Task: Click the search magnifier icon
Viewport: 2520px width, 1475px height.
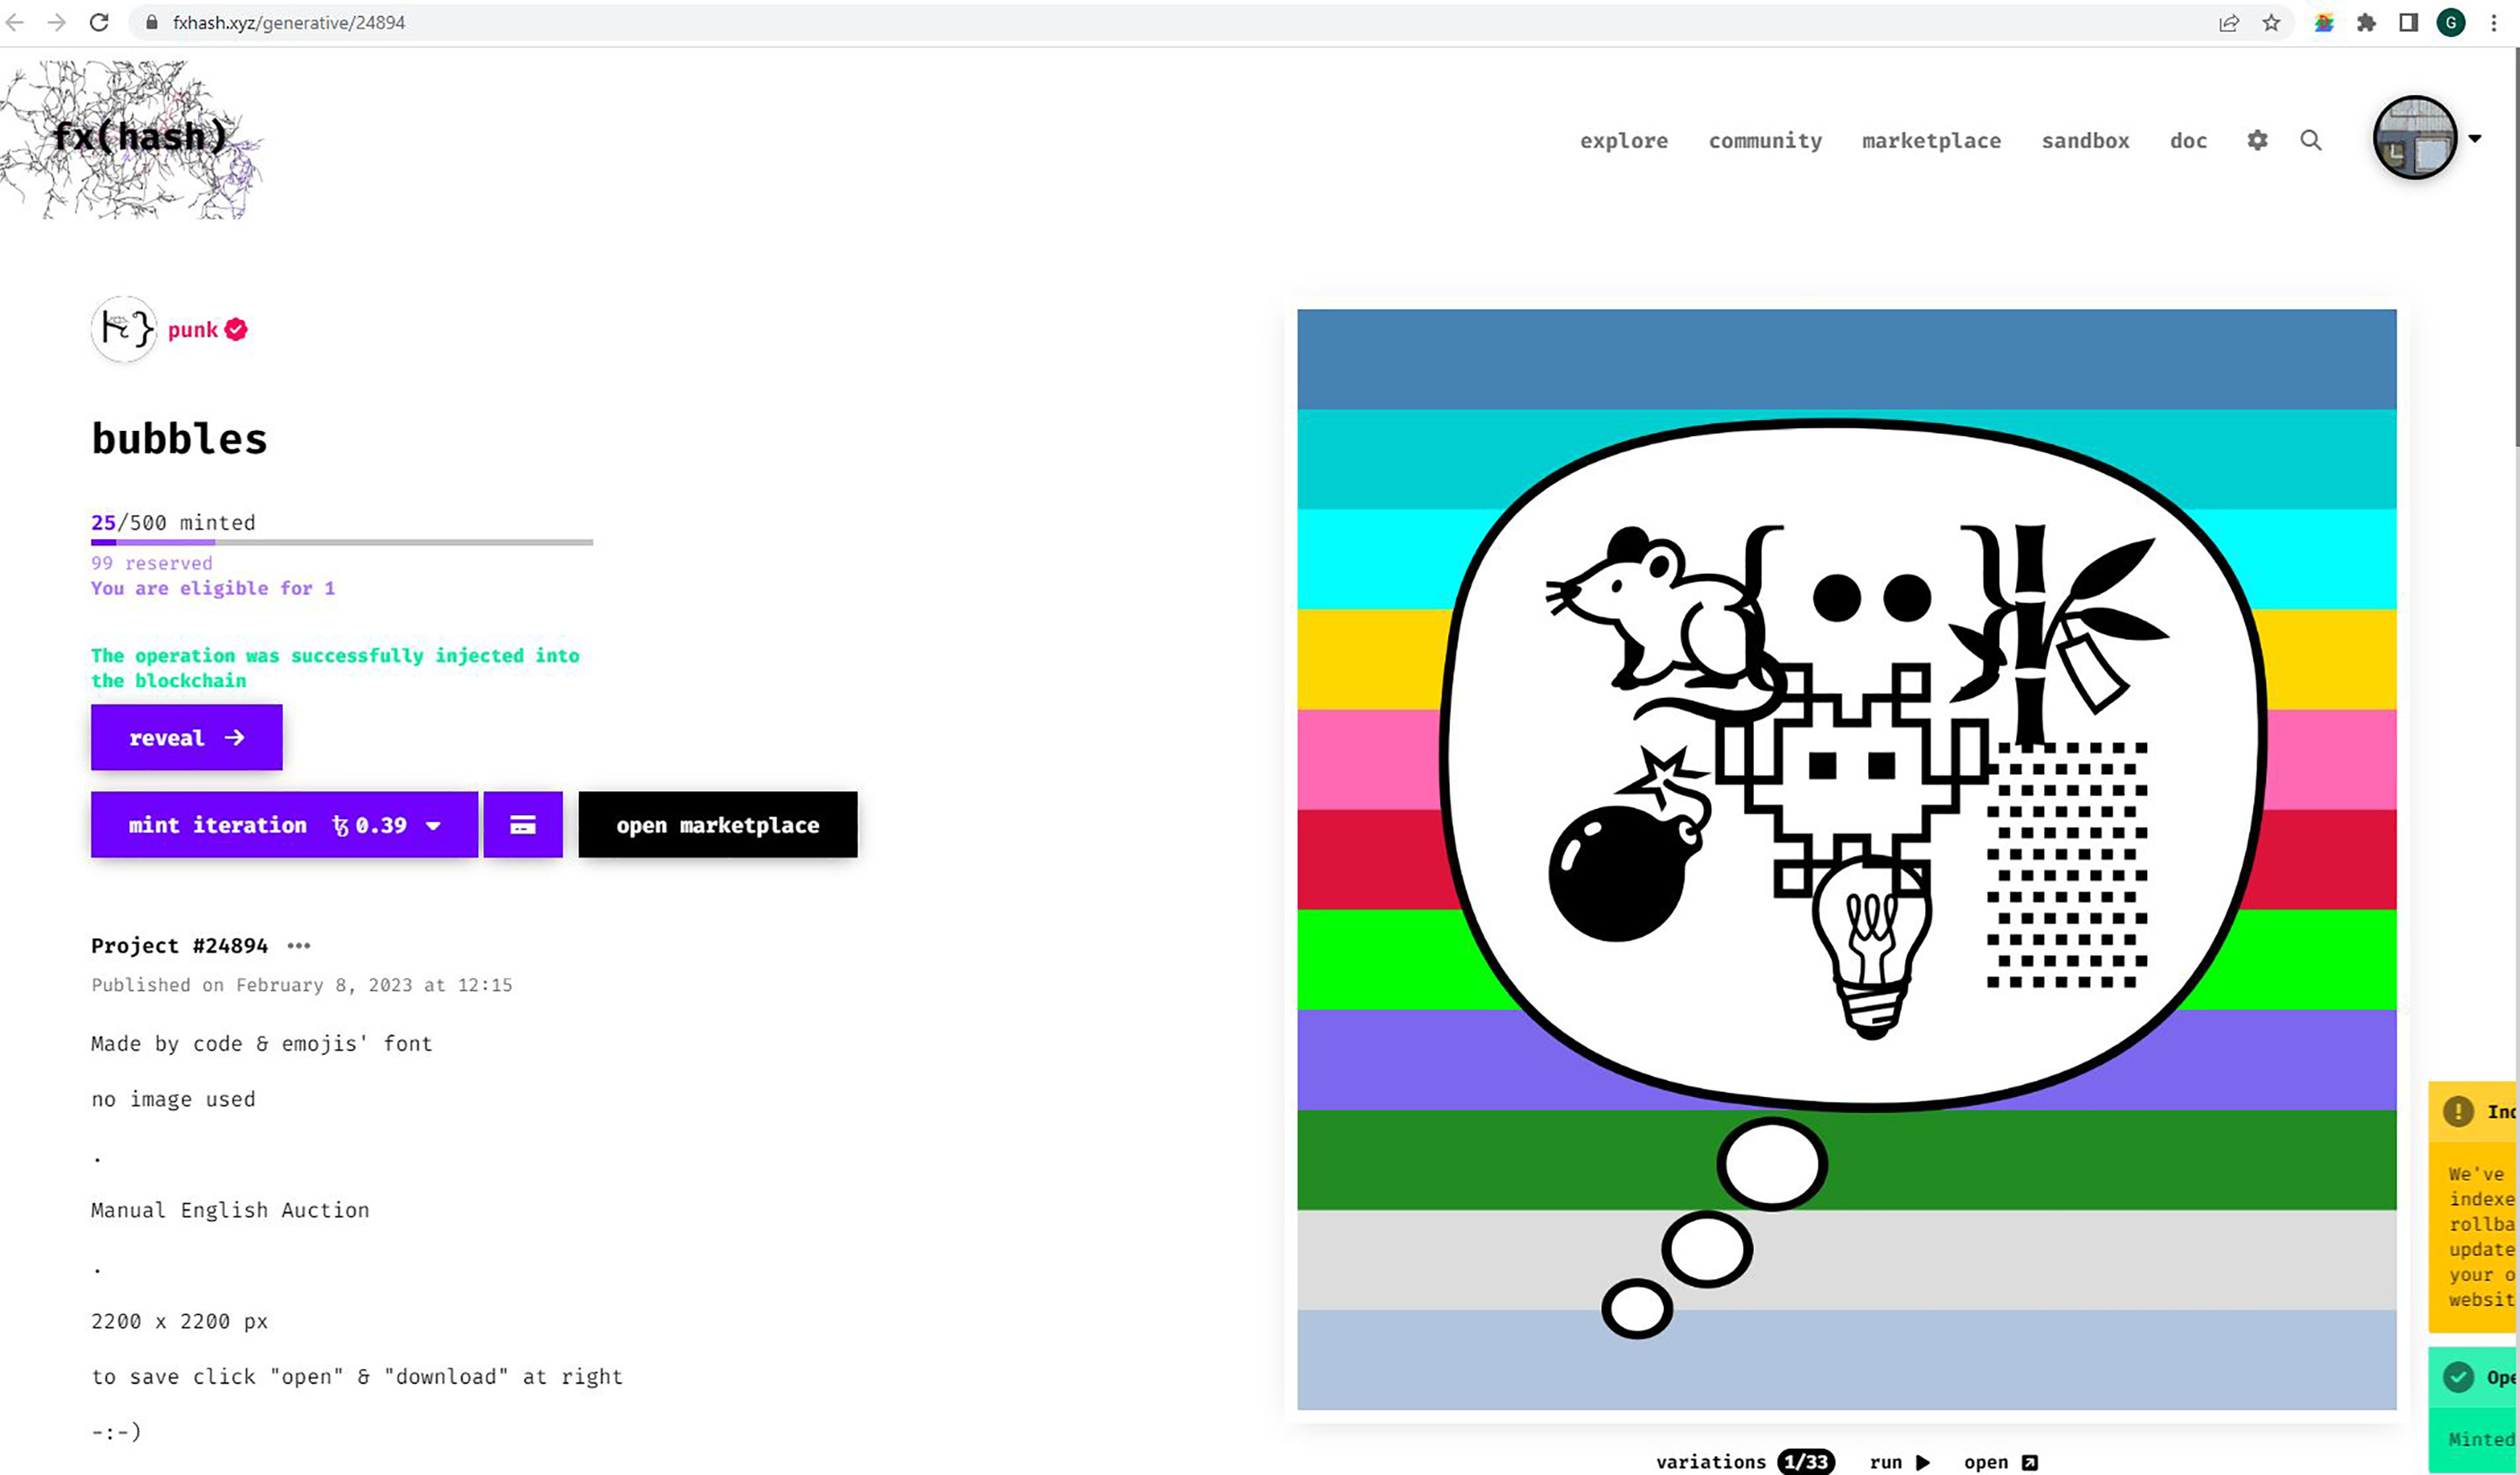Action: point(2310,140)
